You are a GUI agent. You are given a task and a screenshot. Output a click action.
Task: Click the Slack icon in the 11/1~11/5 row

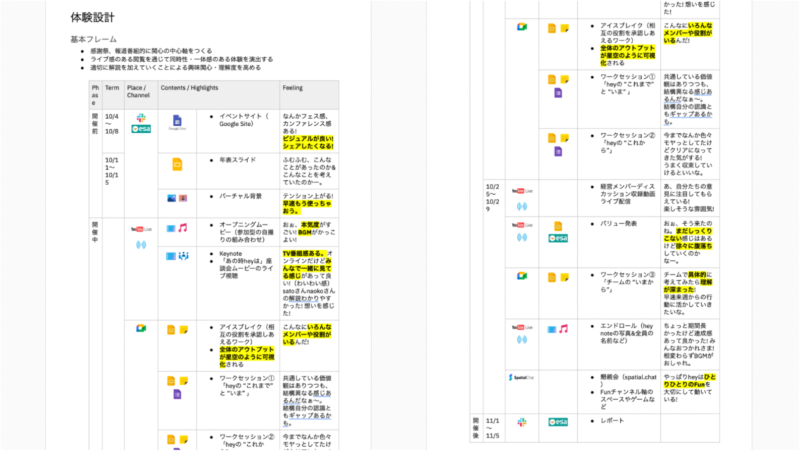pos(522,422)
